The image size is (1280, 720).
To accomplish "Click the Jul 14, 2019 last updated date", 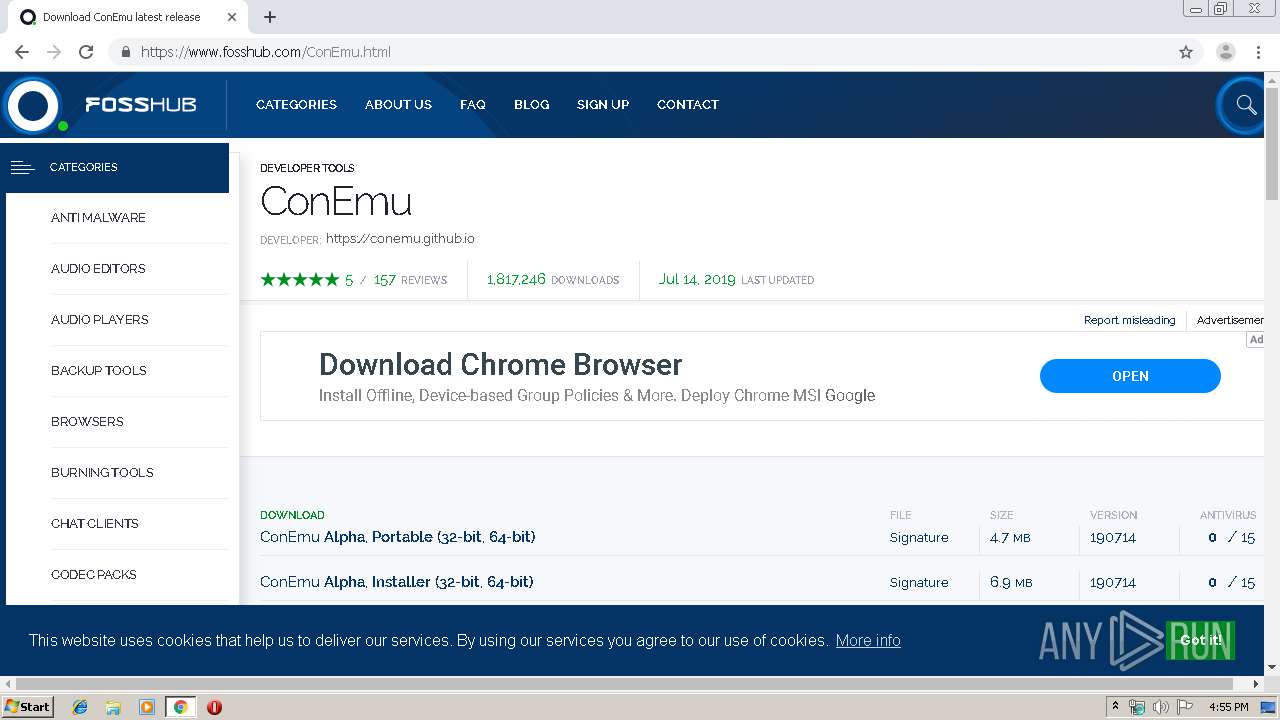I will [x=697, y=279].
